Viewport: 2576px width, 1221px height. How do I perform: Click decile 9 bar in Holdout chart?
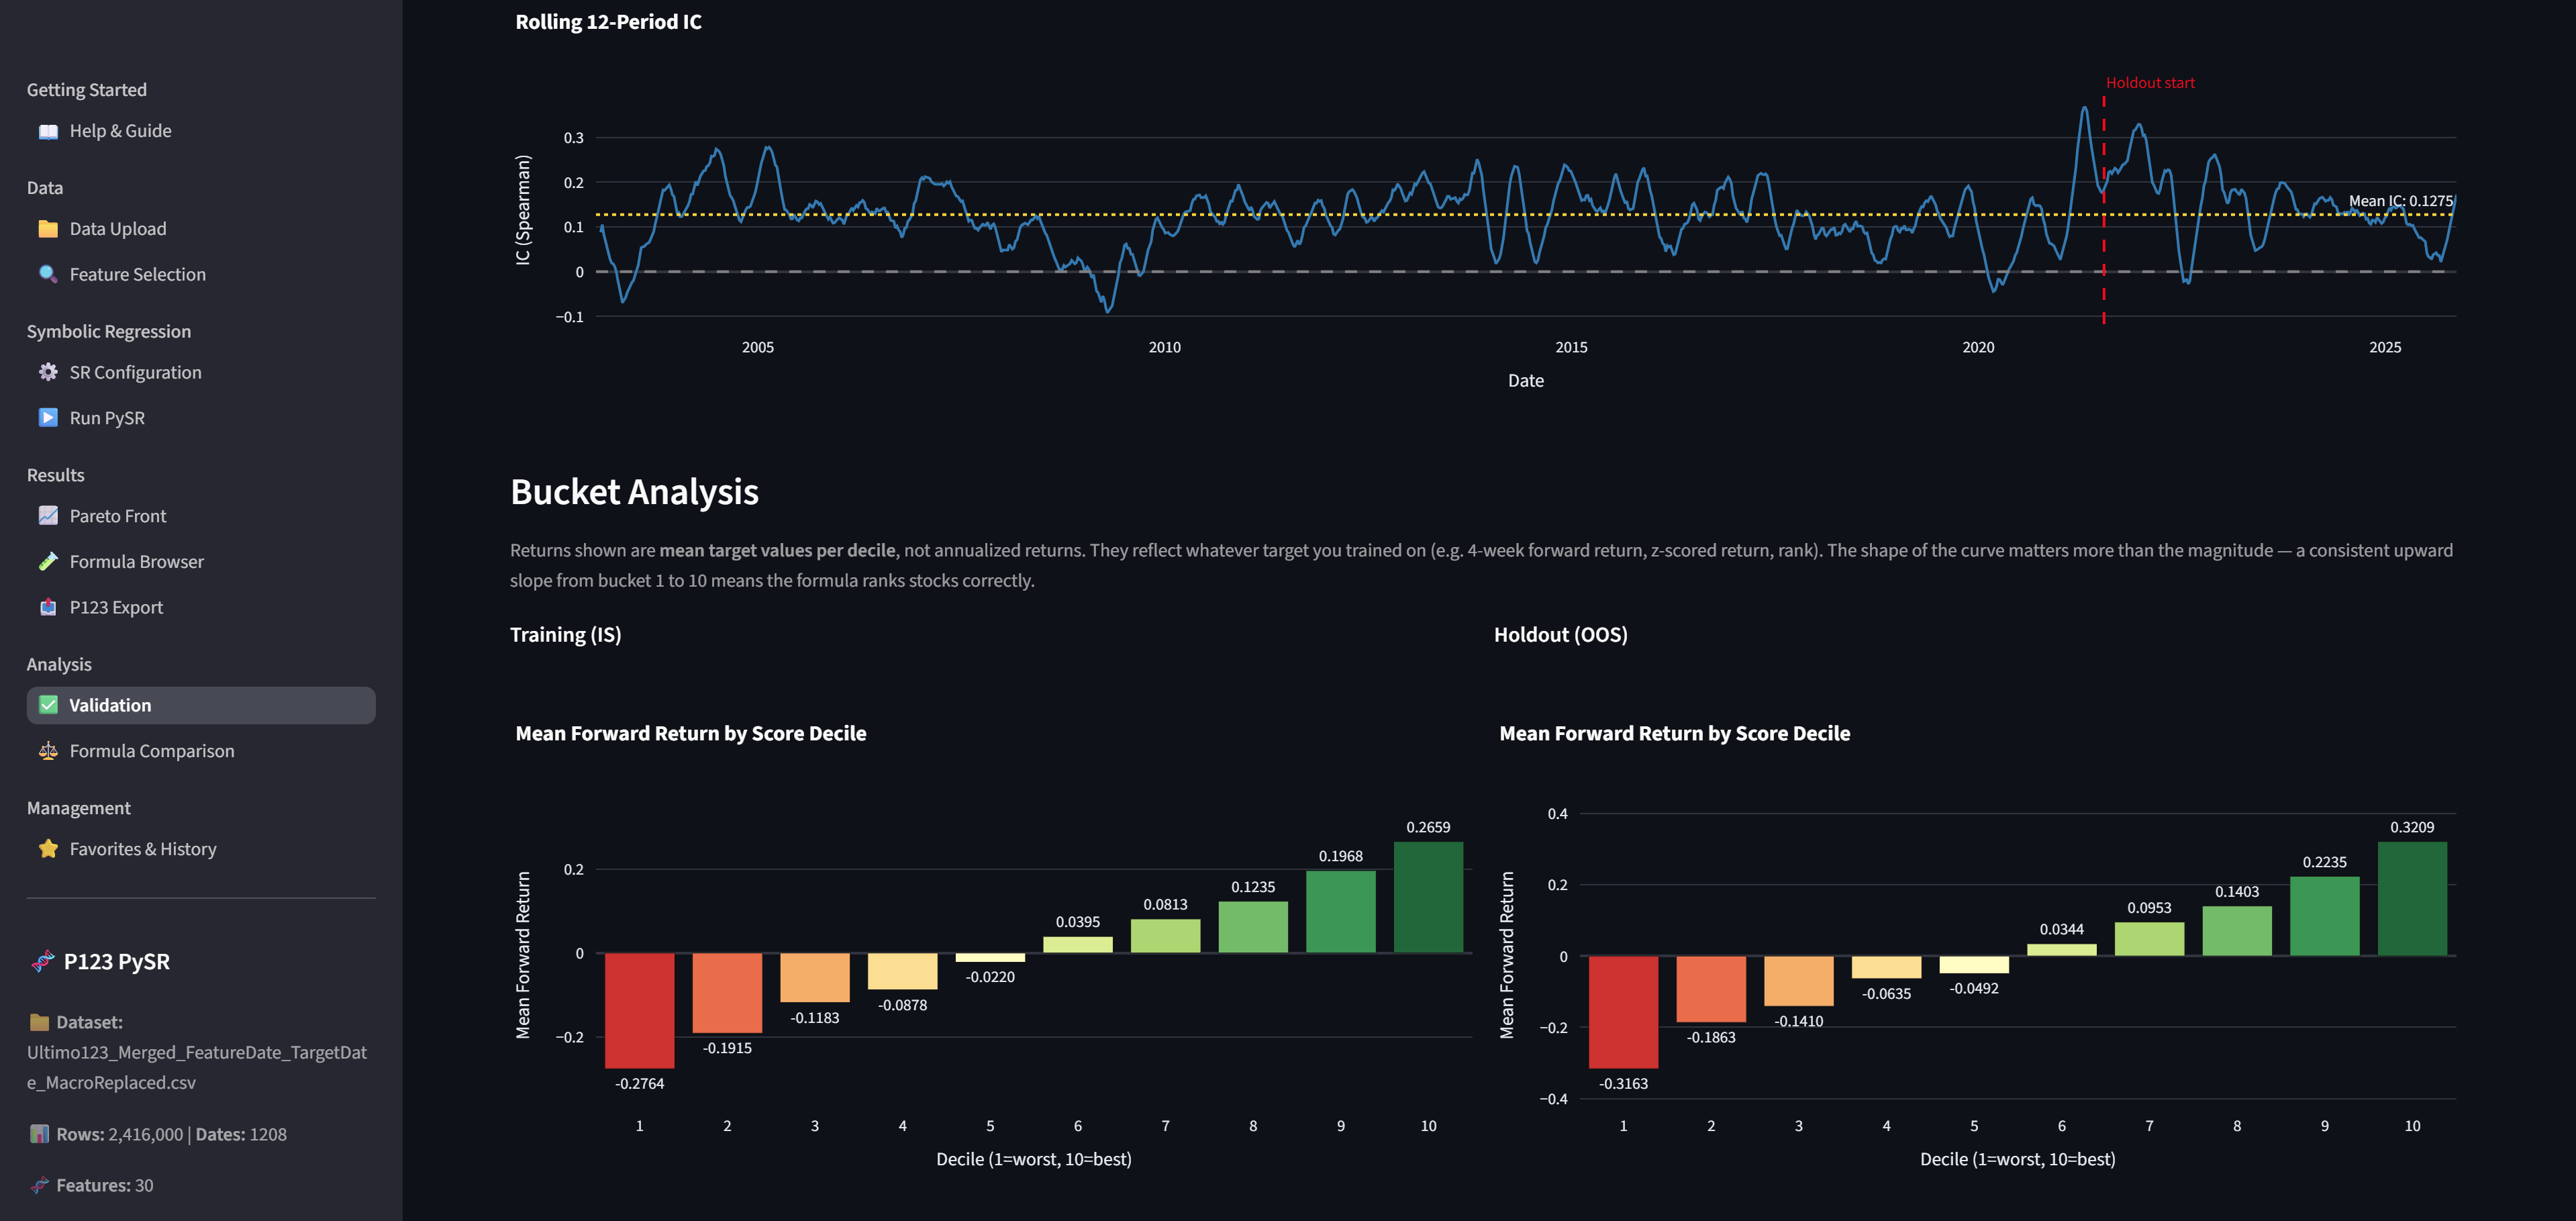click(2324, 916)
